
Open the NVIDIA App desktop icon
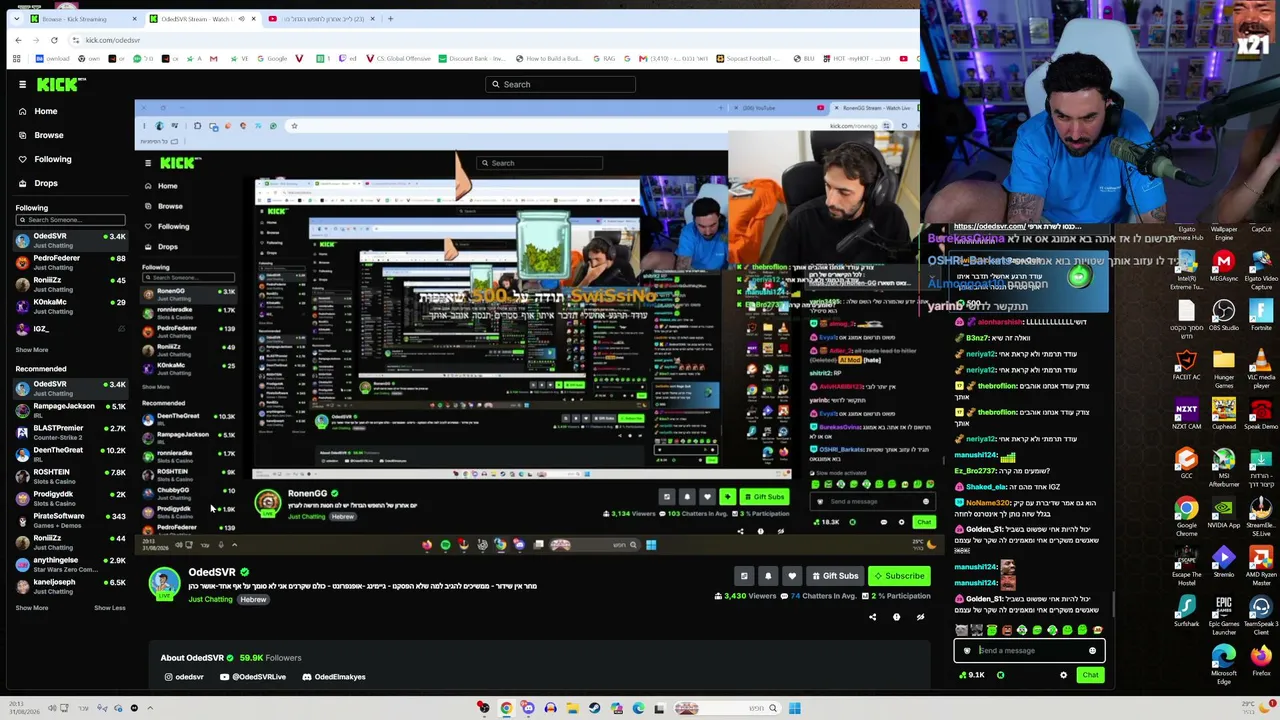tap(1224, 513)
